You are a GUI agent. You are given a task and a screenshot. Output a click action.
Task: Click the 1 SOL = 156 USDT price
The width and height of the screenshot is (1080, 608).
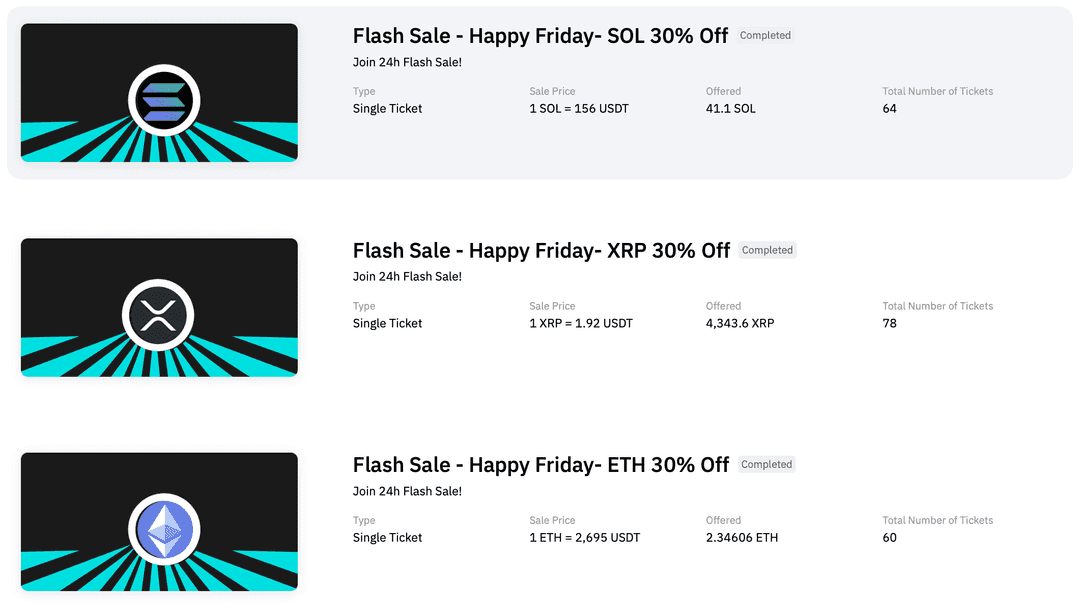(x=579, y=109)
